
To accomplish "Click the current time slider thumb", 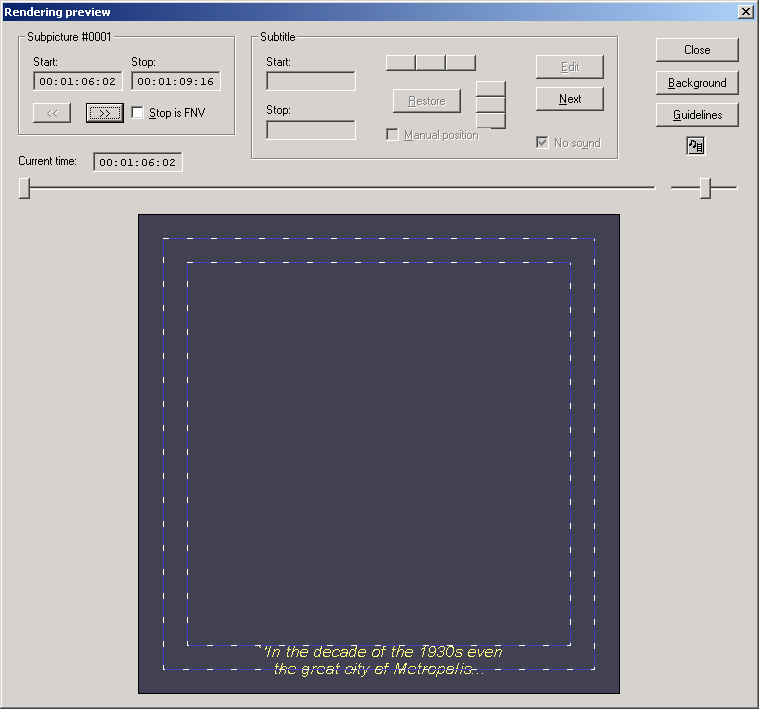I will coord(25,187).
